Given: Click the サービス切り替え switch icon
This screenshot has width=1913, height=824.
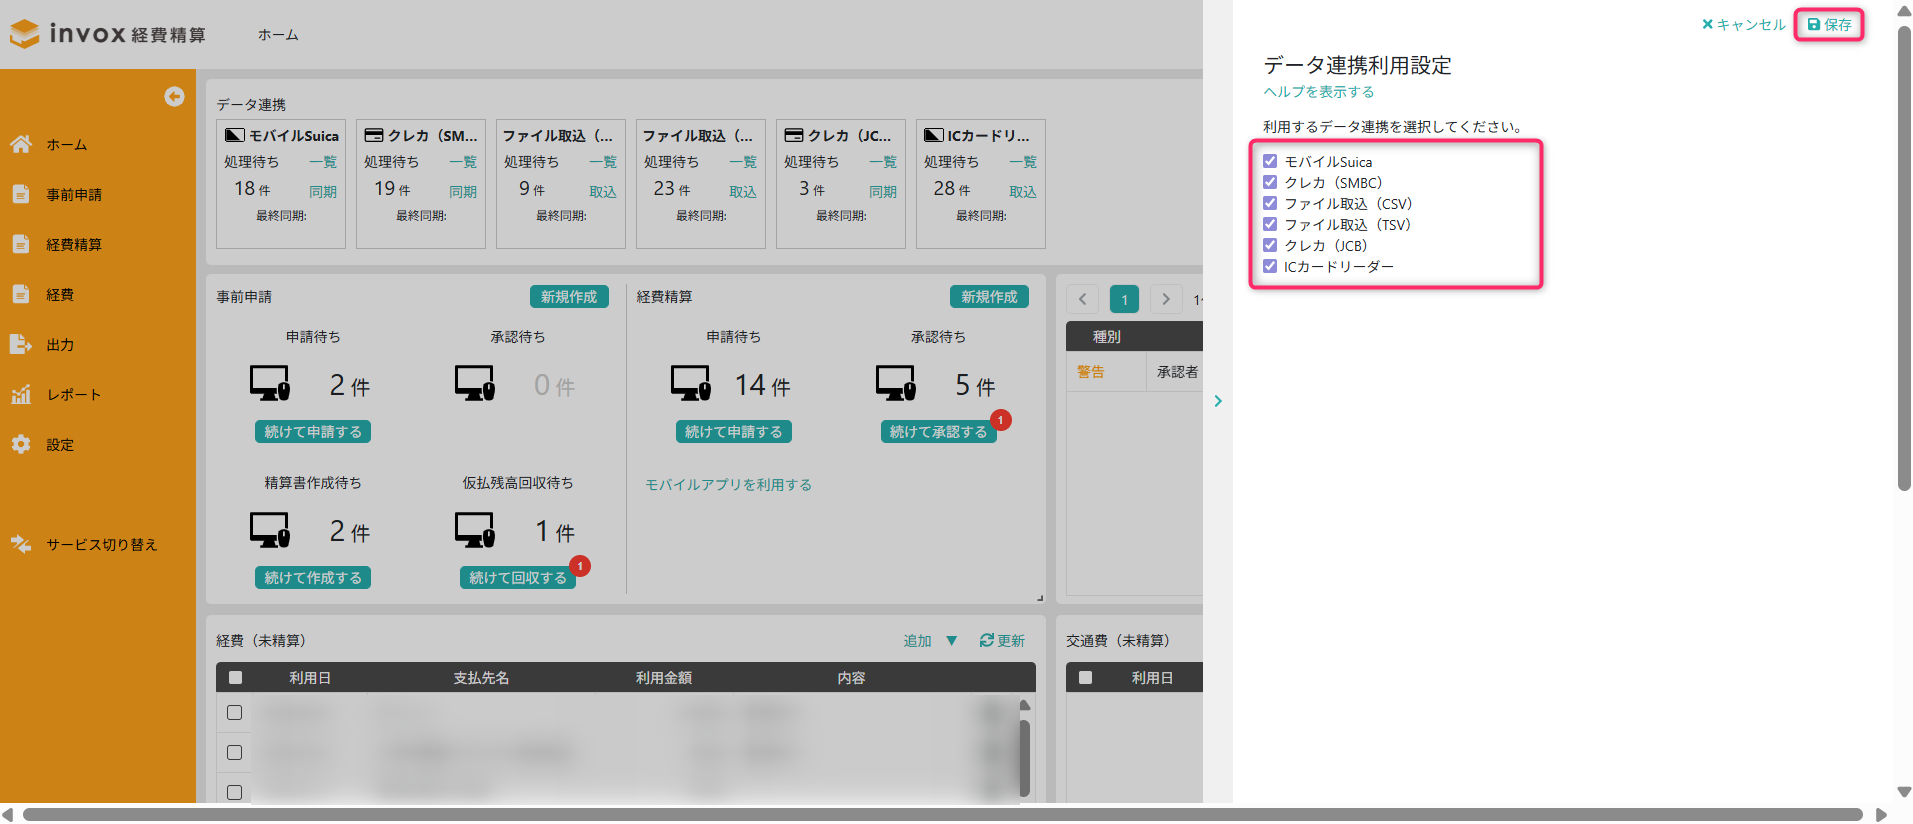Looking at the screenshot, I should click(21, 544).
